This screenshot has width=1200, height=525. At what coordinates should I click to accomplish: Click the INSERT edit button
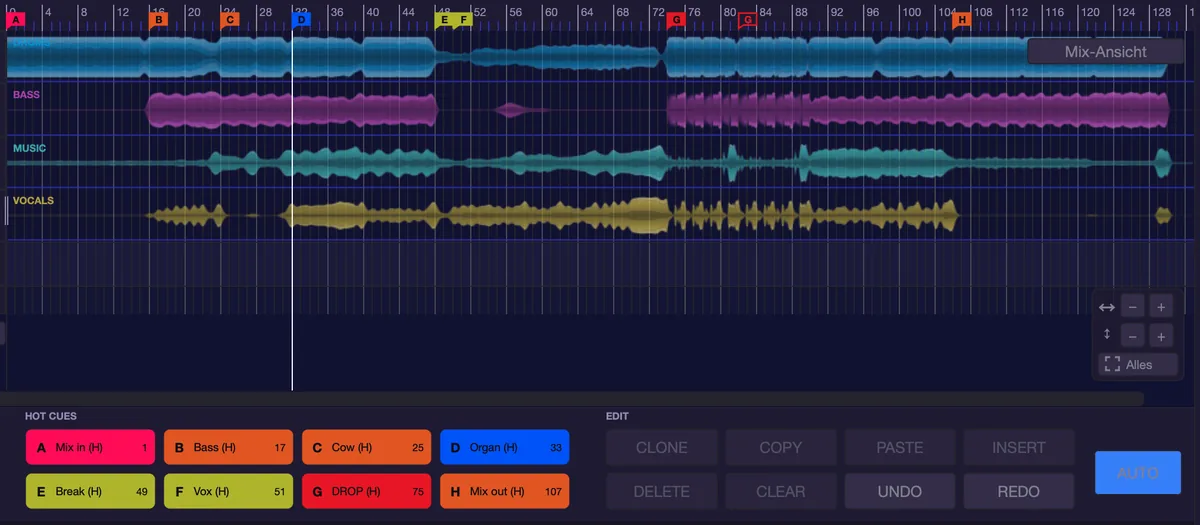(x=1019, y=448)
